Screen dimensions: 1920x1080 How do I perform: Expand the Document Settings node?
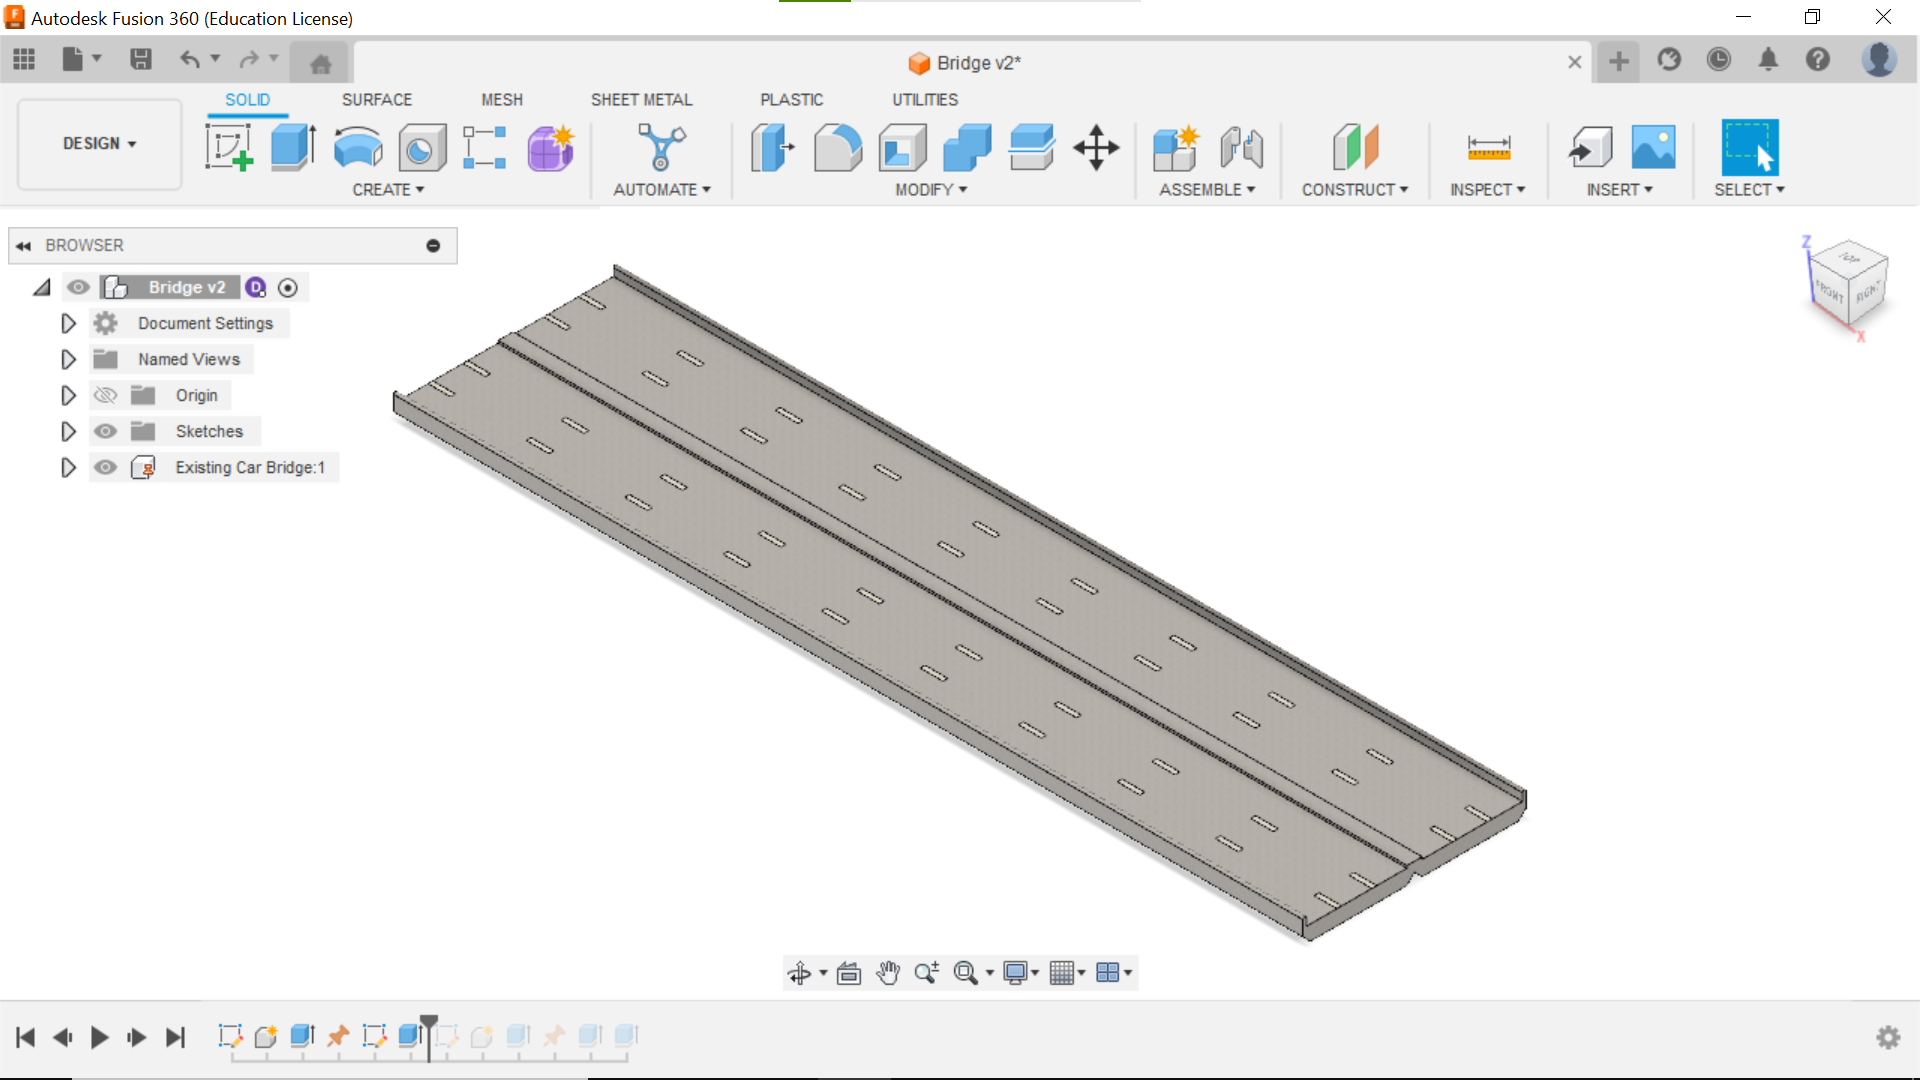click(68, 323)
